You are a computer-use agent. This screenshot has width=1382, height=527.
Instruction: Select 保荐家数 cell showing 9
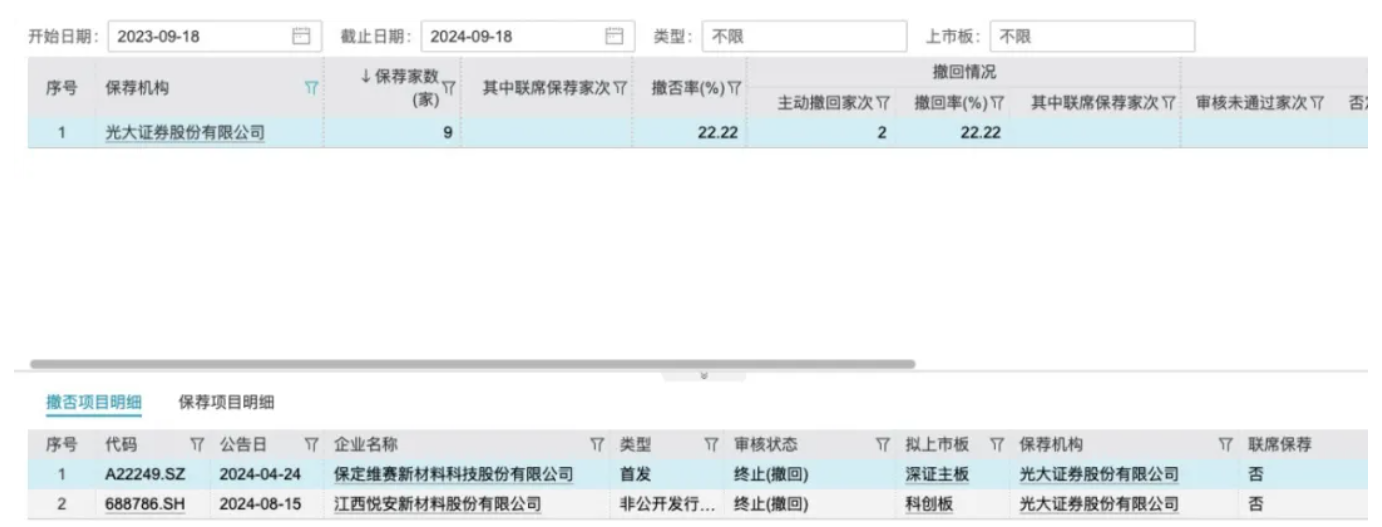[x=393, y=132]
